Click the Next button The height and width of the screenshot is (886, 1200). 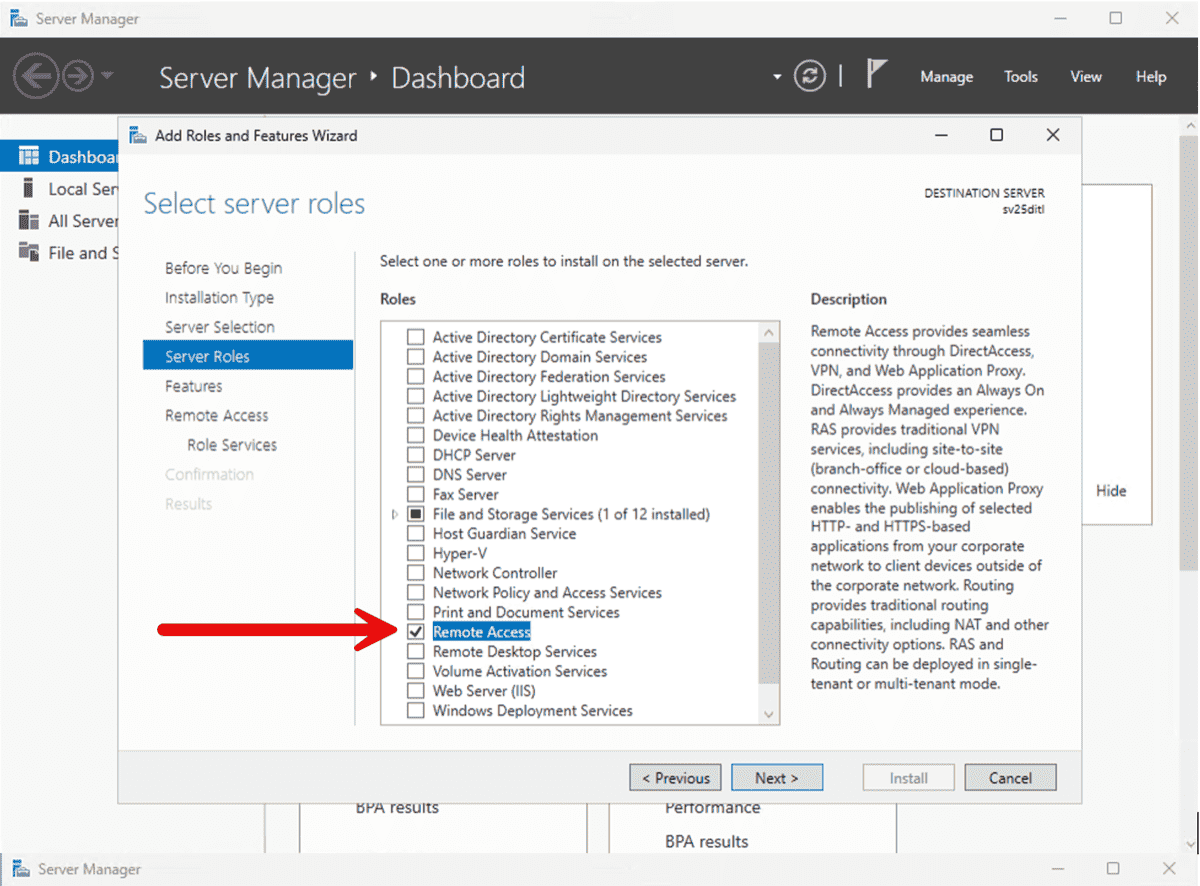tap(777, 778)
